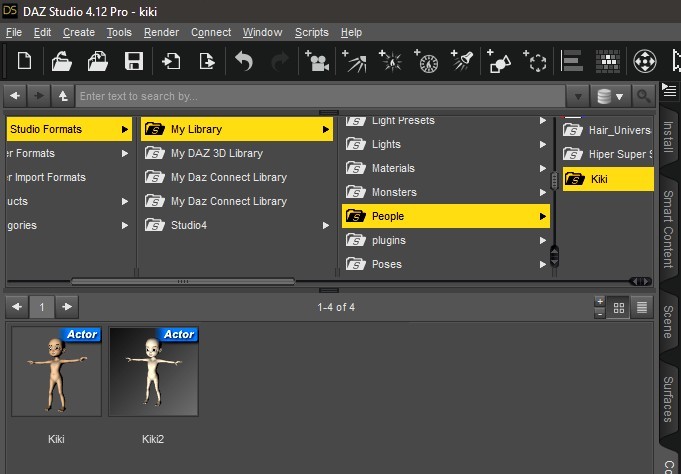The width and height of the screenshot is (681, 474).
Task: Create a new primitive shape
Action: pyautogui.click(x=499, y=61)
